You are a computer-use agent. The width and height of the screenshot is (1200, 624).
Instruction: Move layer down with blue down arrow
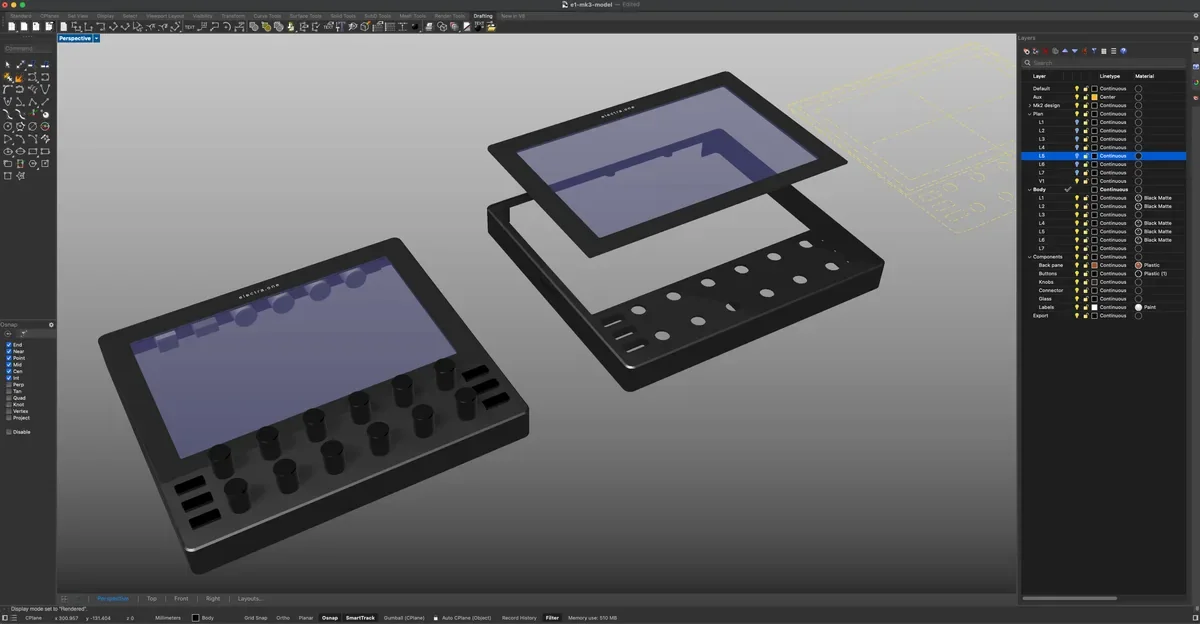pyautogui.click(x=1075, y=51)
